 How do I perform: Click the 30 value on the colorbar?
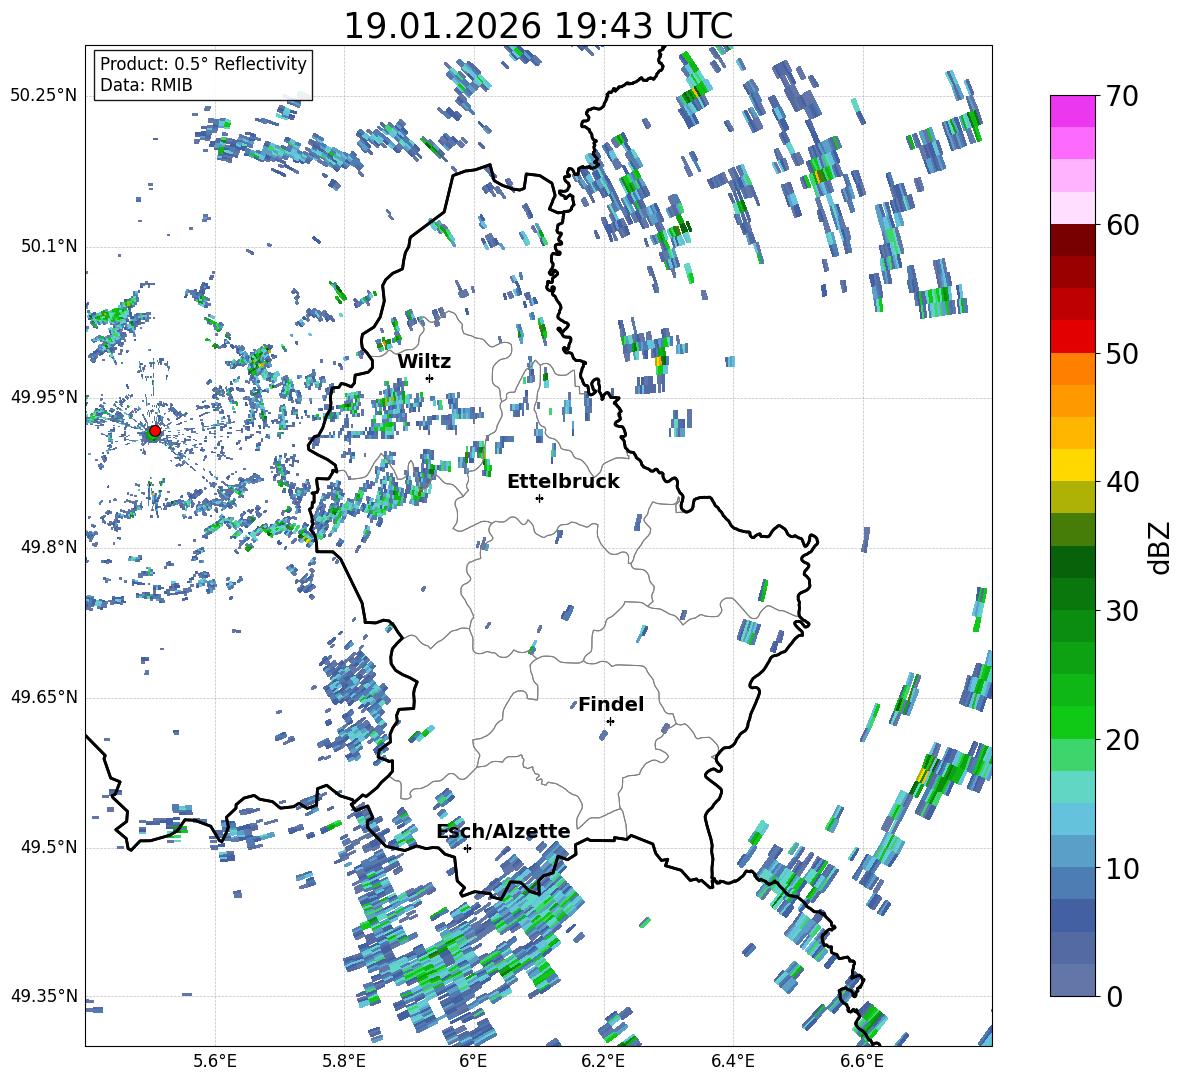click(1121, 611)
